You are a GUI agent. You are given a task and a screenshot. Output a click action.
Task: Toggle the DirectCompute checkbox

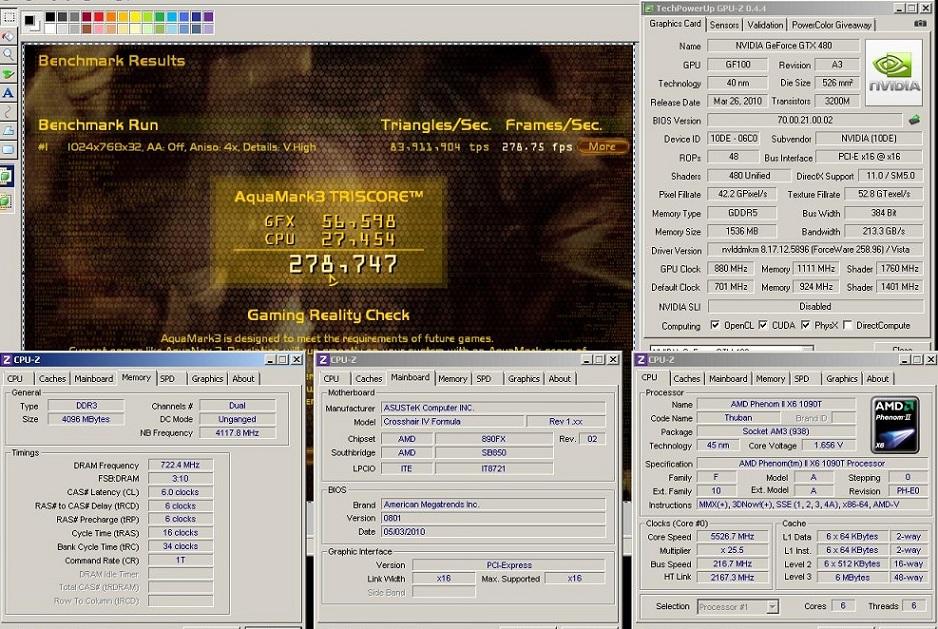pos(847,325)
